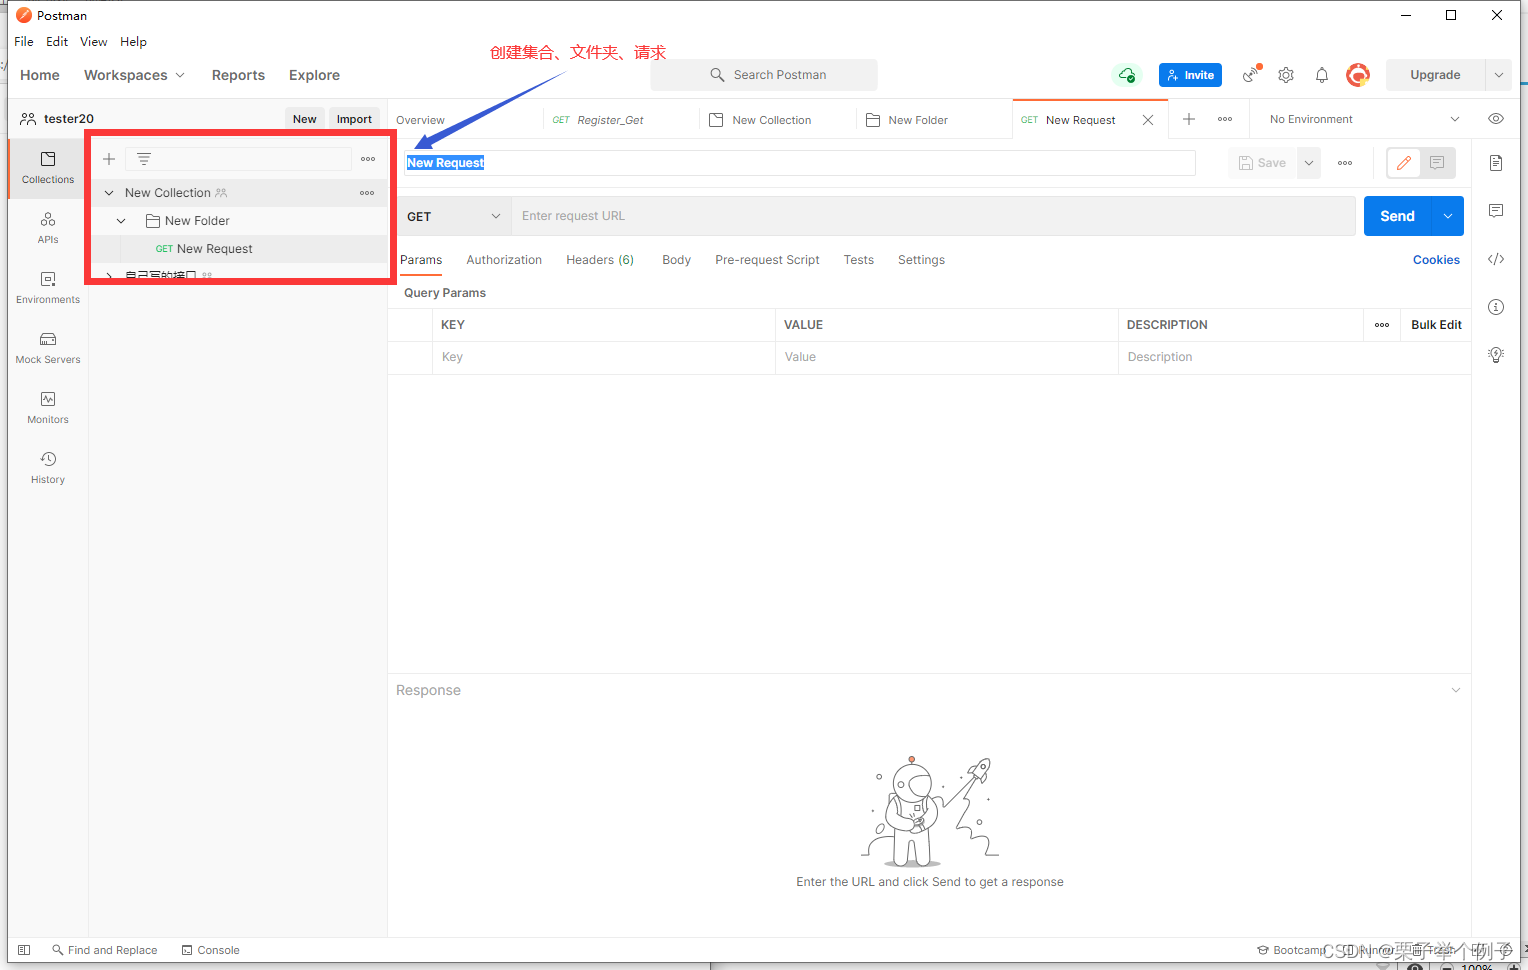Click the Bulk Edit link
Screen dimensions: 1528x970
coord(1436,325)
